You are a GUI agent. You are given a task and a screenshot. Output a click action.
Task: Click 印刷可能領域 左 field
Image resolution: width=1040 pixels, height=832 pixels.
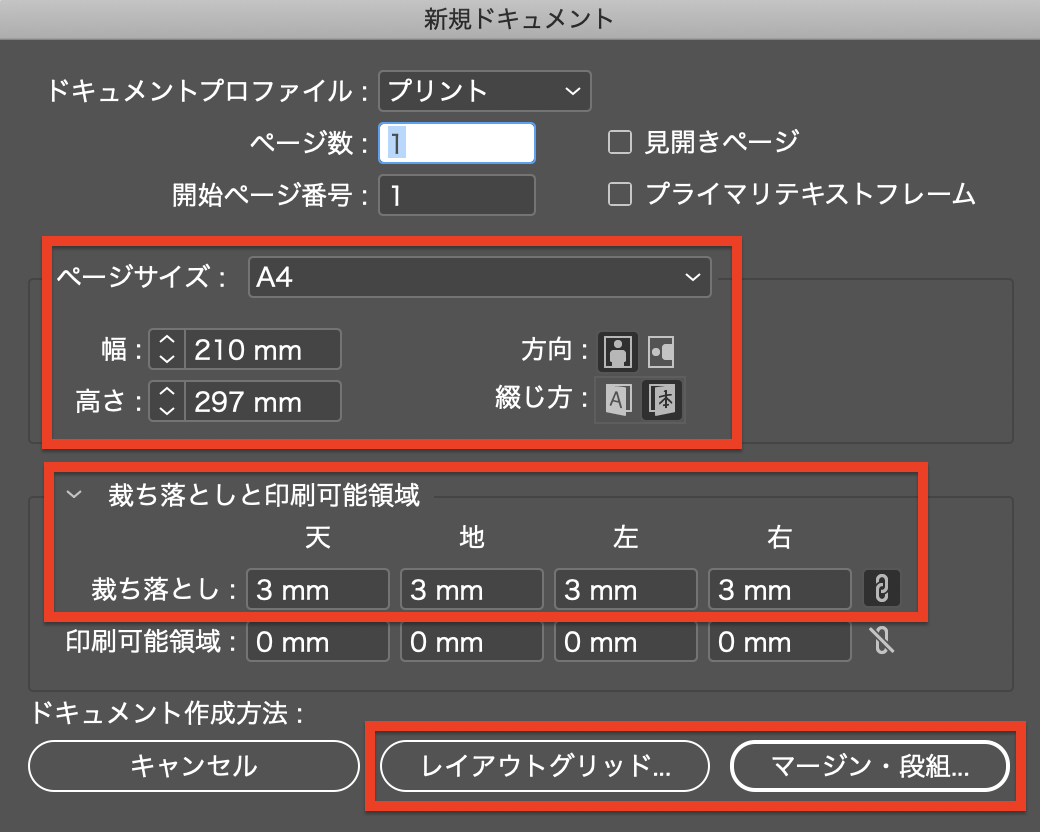click(x=625, y=642)
